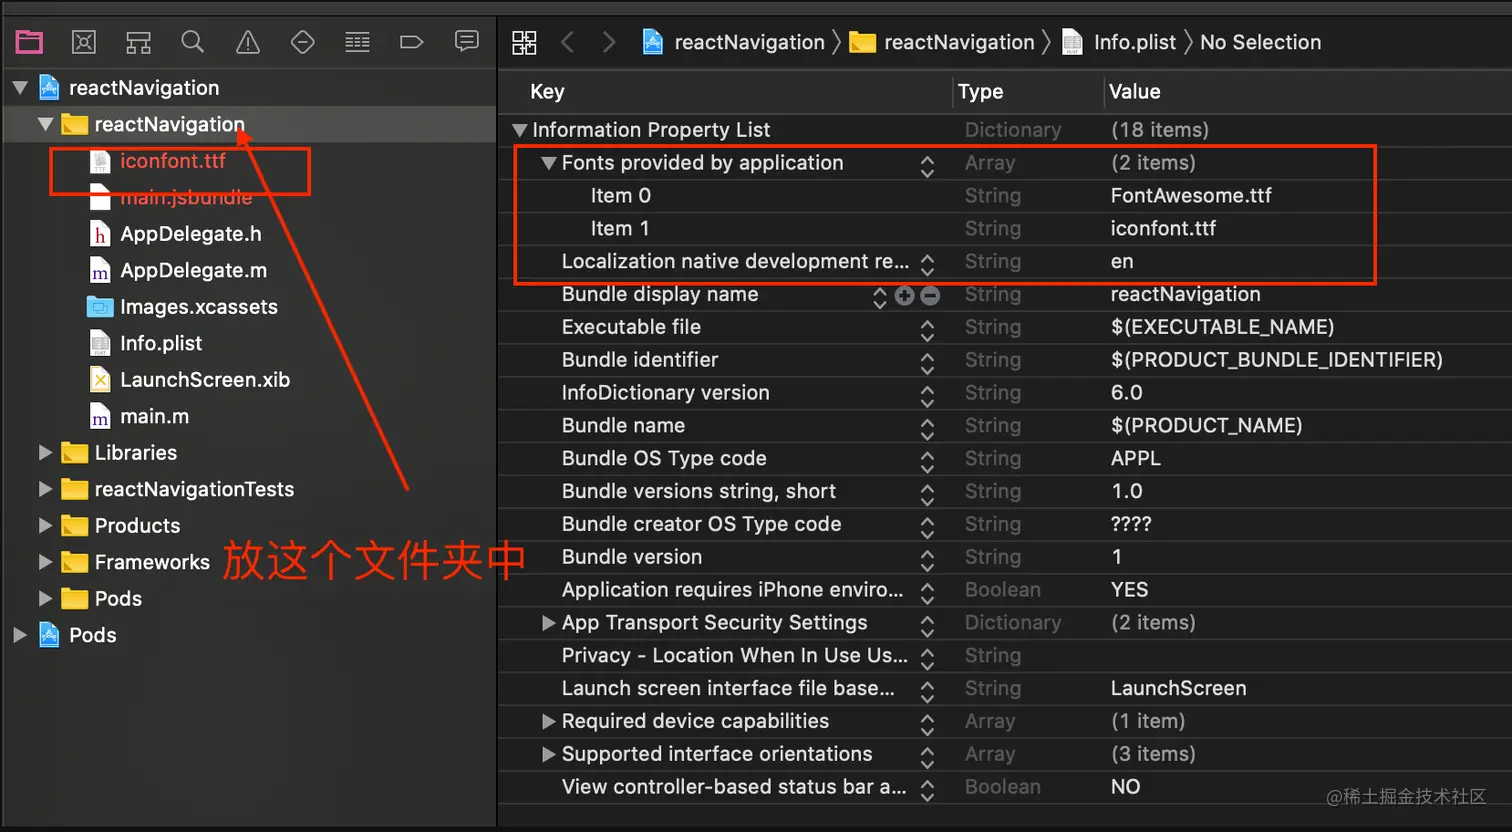
Task: Select the Privacy - Location When In Use row
Action: tap(1004, 656)
